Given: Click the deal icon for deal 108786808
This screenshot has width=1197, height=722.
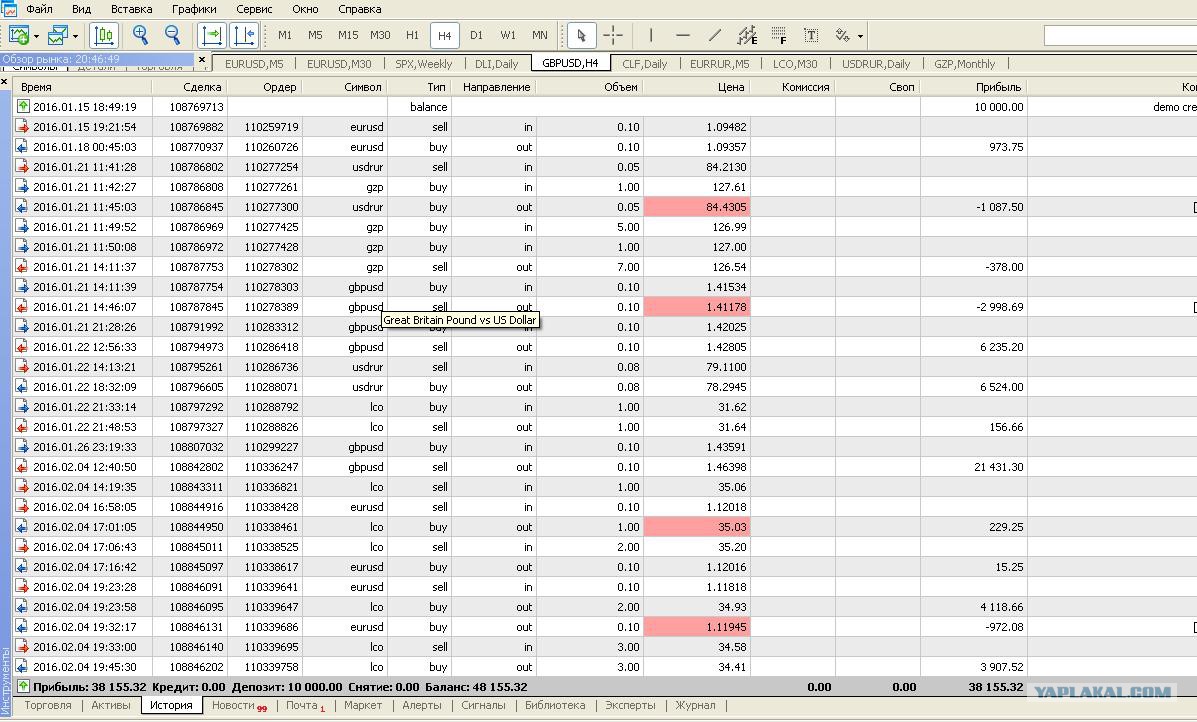Looking at the screenshot, I should point(22,186).
